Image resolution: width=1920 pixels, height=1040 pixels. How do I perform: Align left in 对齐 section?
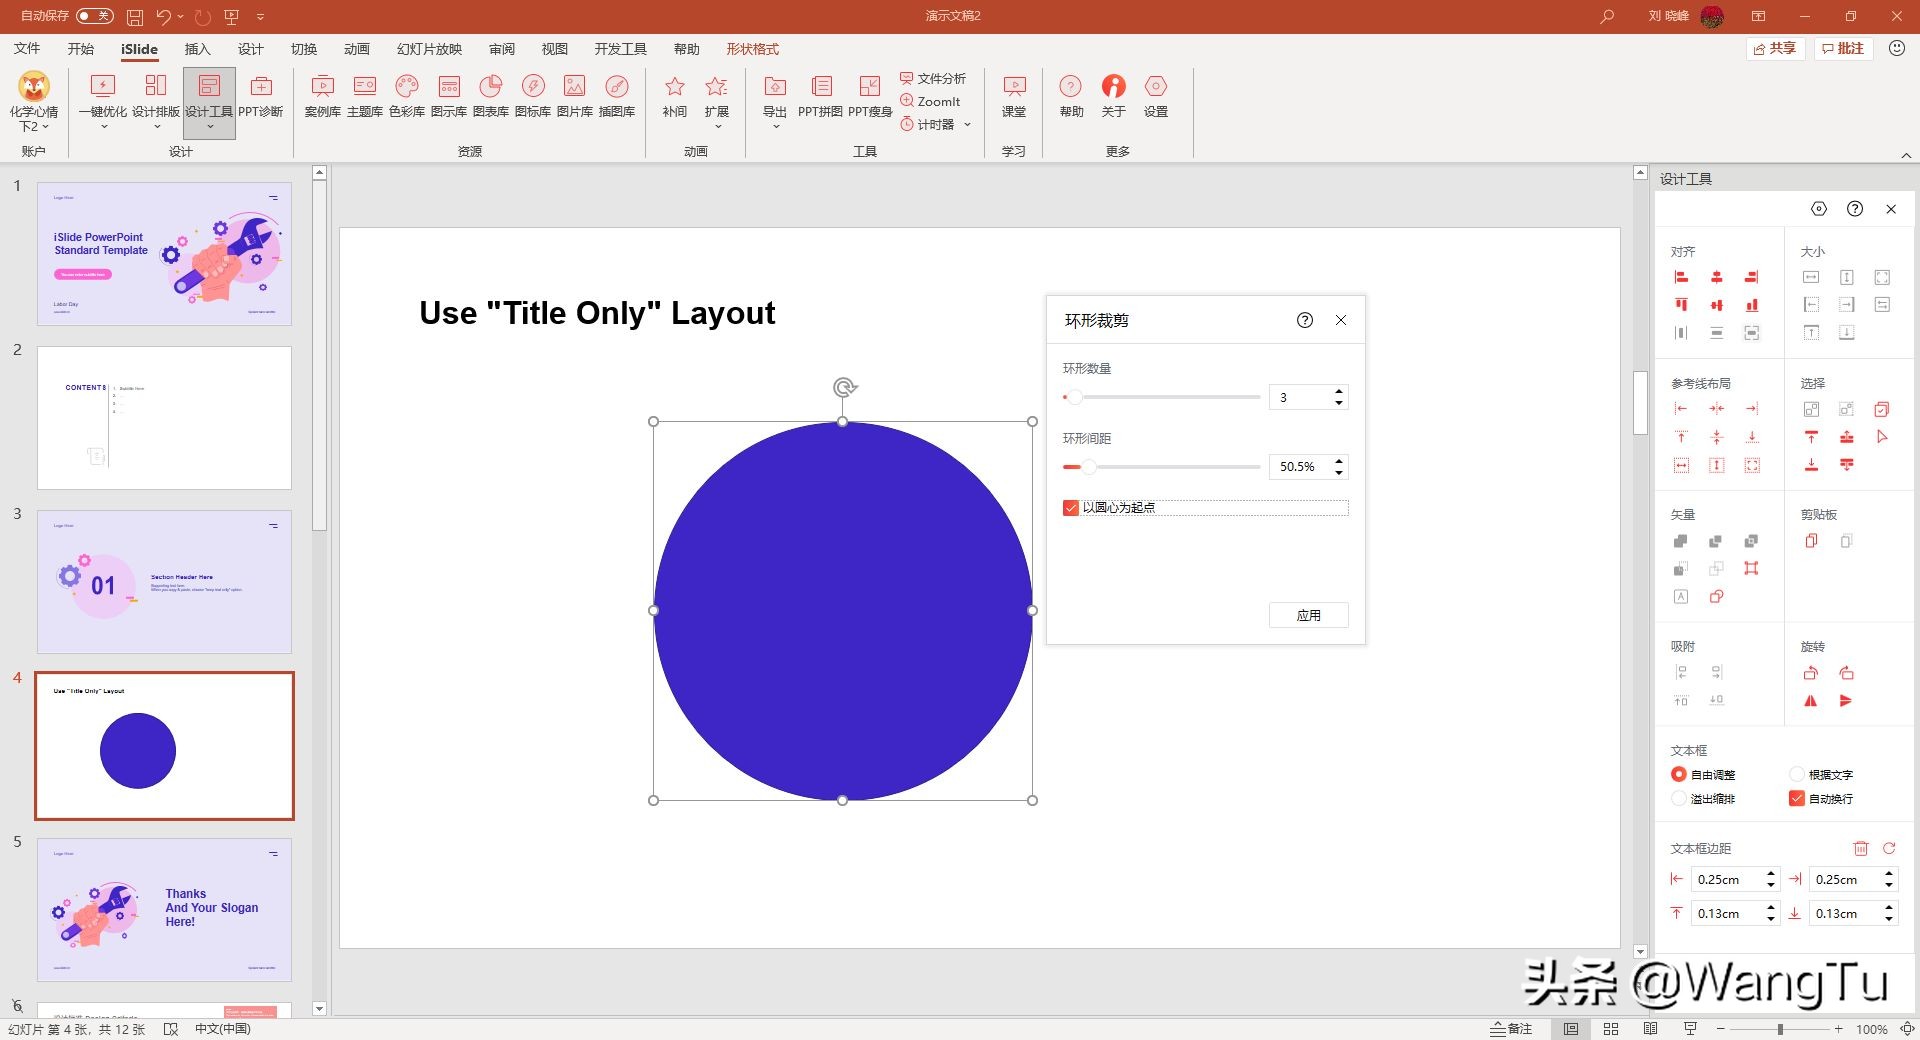coord(1681,277)
